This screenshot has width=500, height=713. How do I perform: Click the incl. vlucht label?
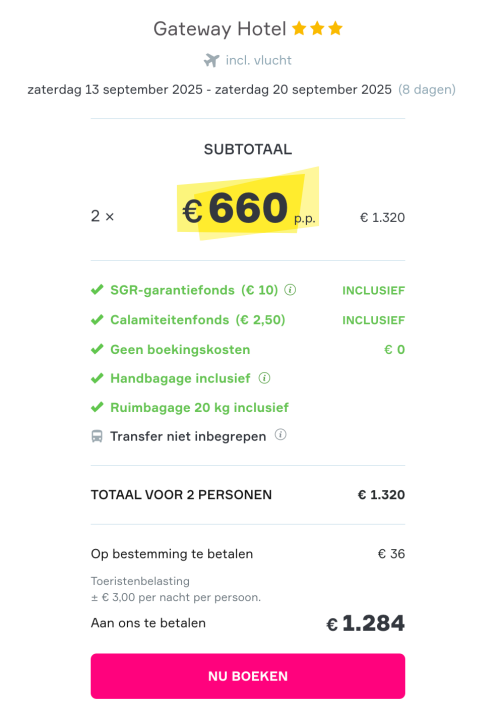[x=259, y=60]
